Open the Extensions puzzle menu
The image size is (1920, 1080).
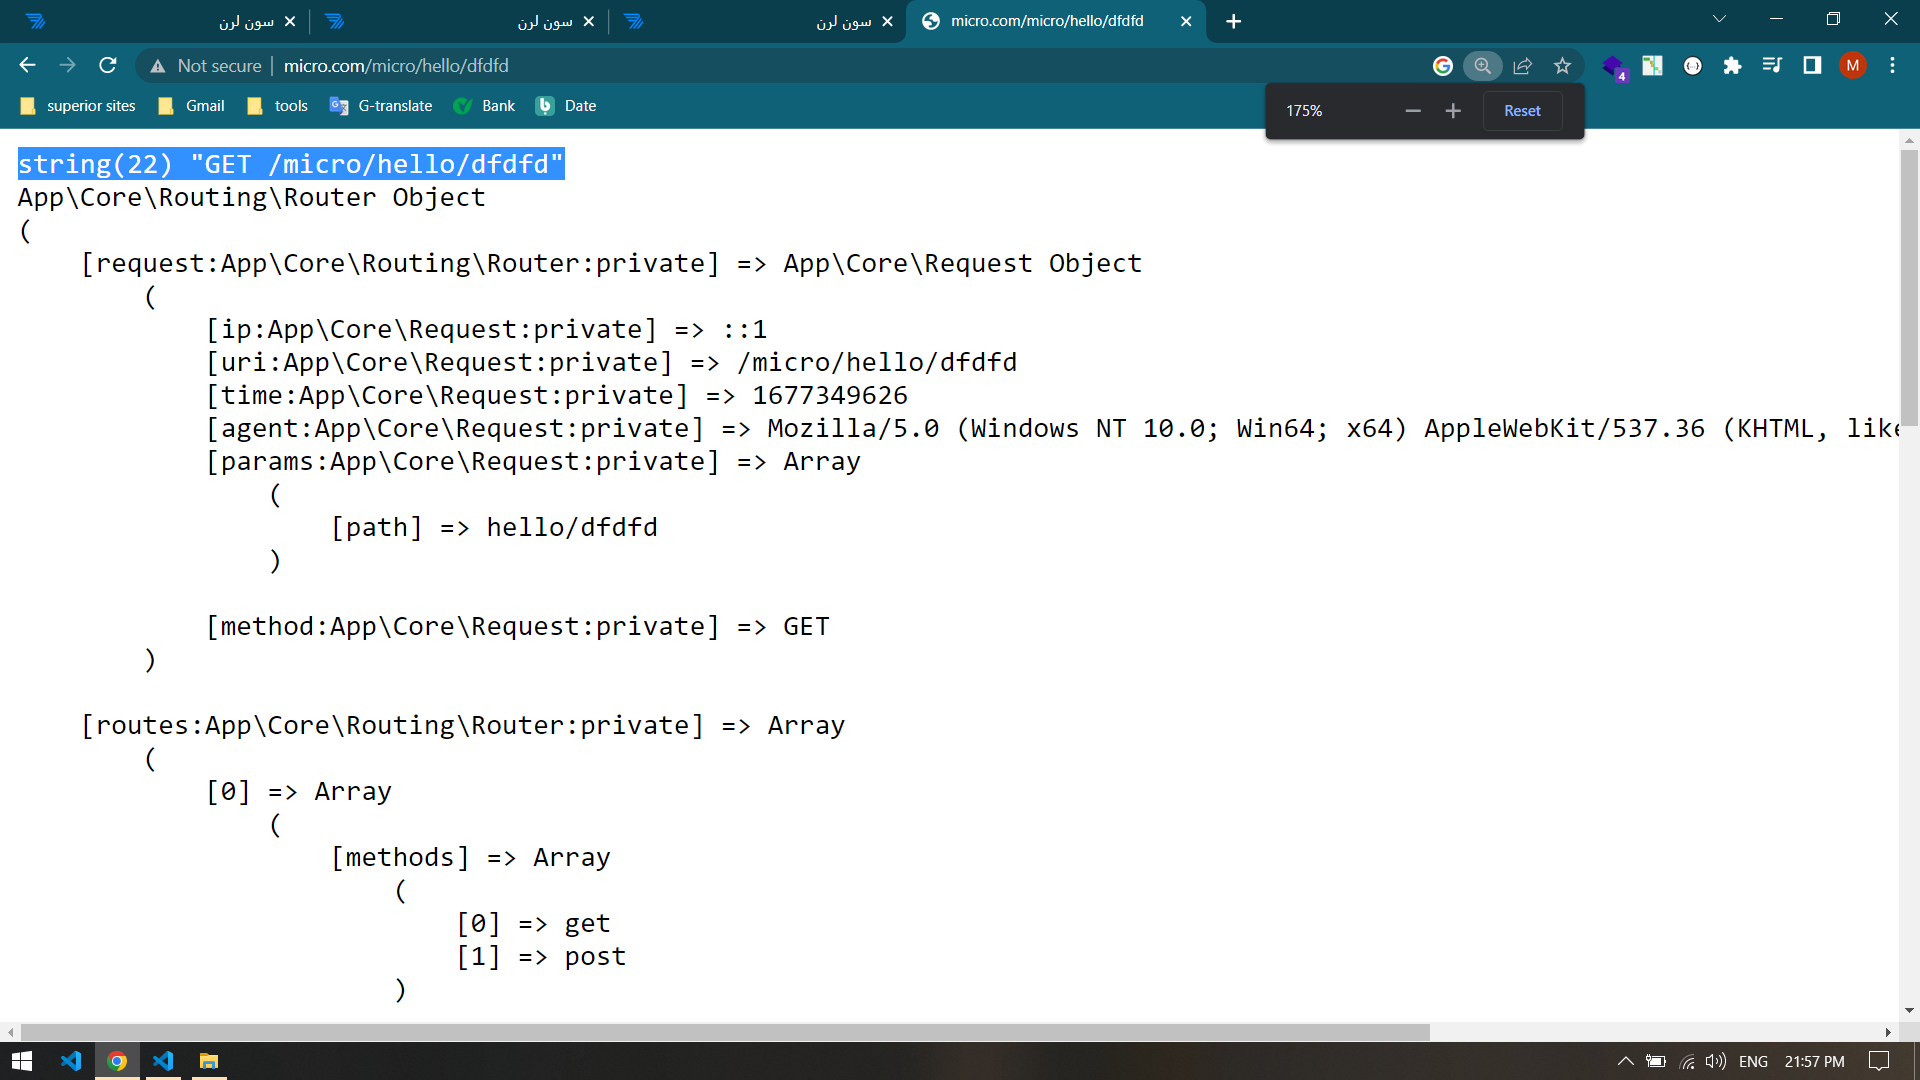pyautogui.click(x=1732, y=65)
